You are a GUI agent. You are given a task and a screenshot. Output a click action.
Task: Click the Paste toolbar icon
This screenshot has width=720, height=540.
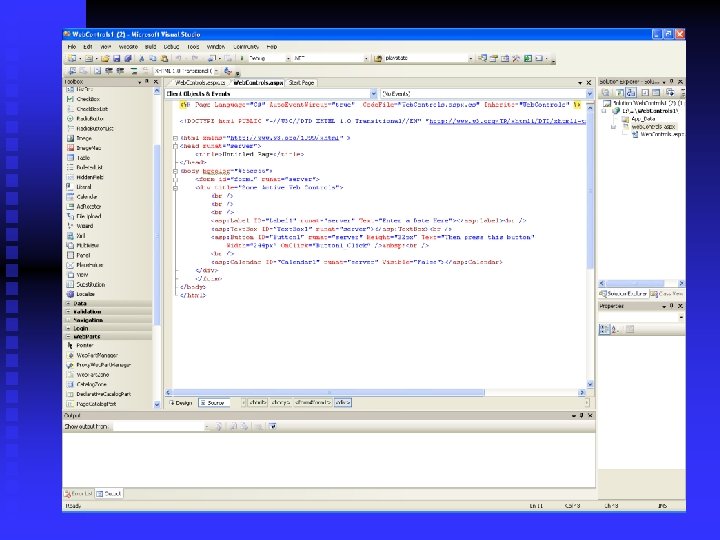(x=164, y=58)
